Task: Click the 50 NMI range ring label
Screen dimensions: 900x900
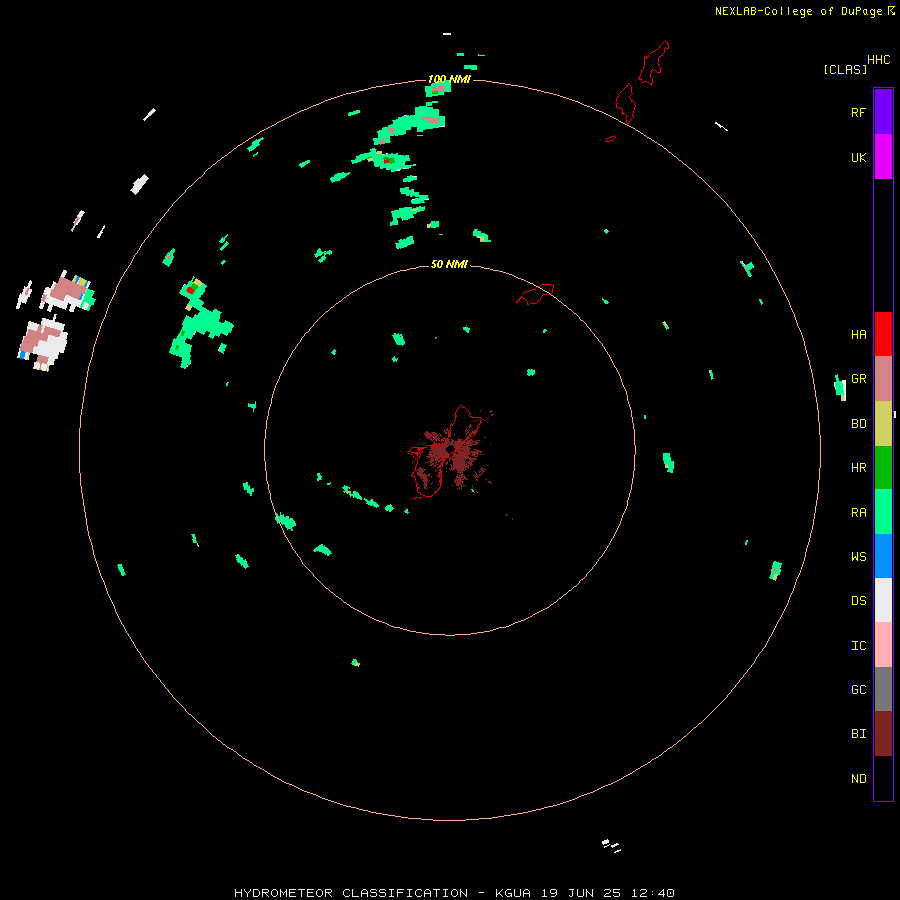Action: [449, 264]
